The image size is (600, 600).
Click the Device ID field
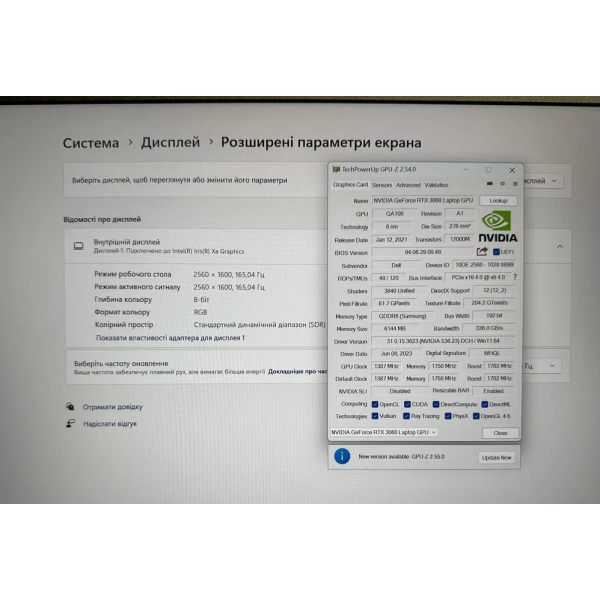click(484, 264)
